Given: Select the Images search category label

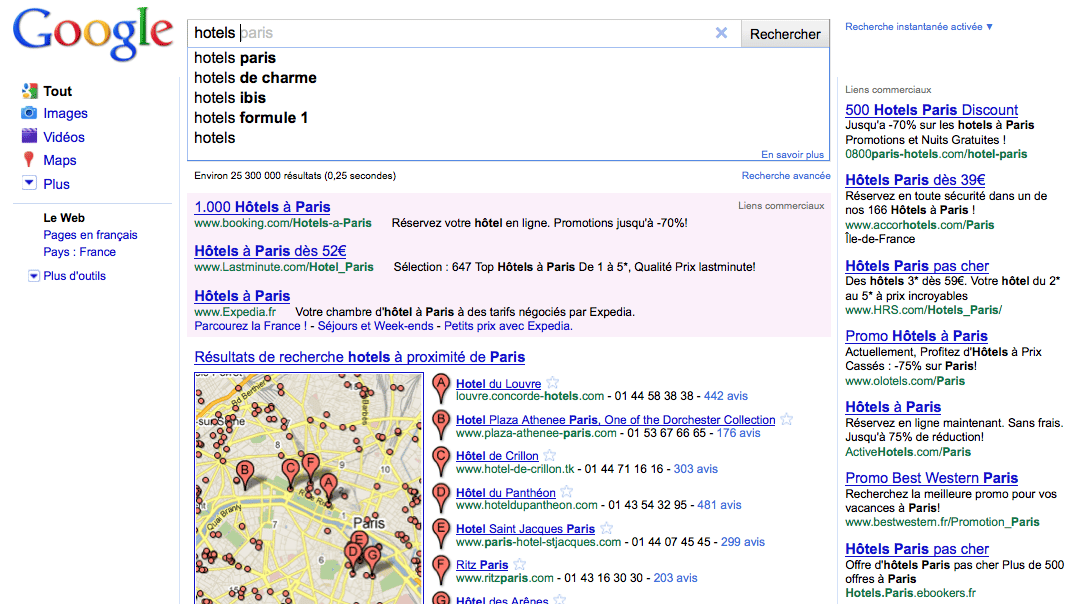Looking at the screenshot, I should (66, 113).
